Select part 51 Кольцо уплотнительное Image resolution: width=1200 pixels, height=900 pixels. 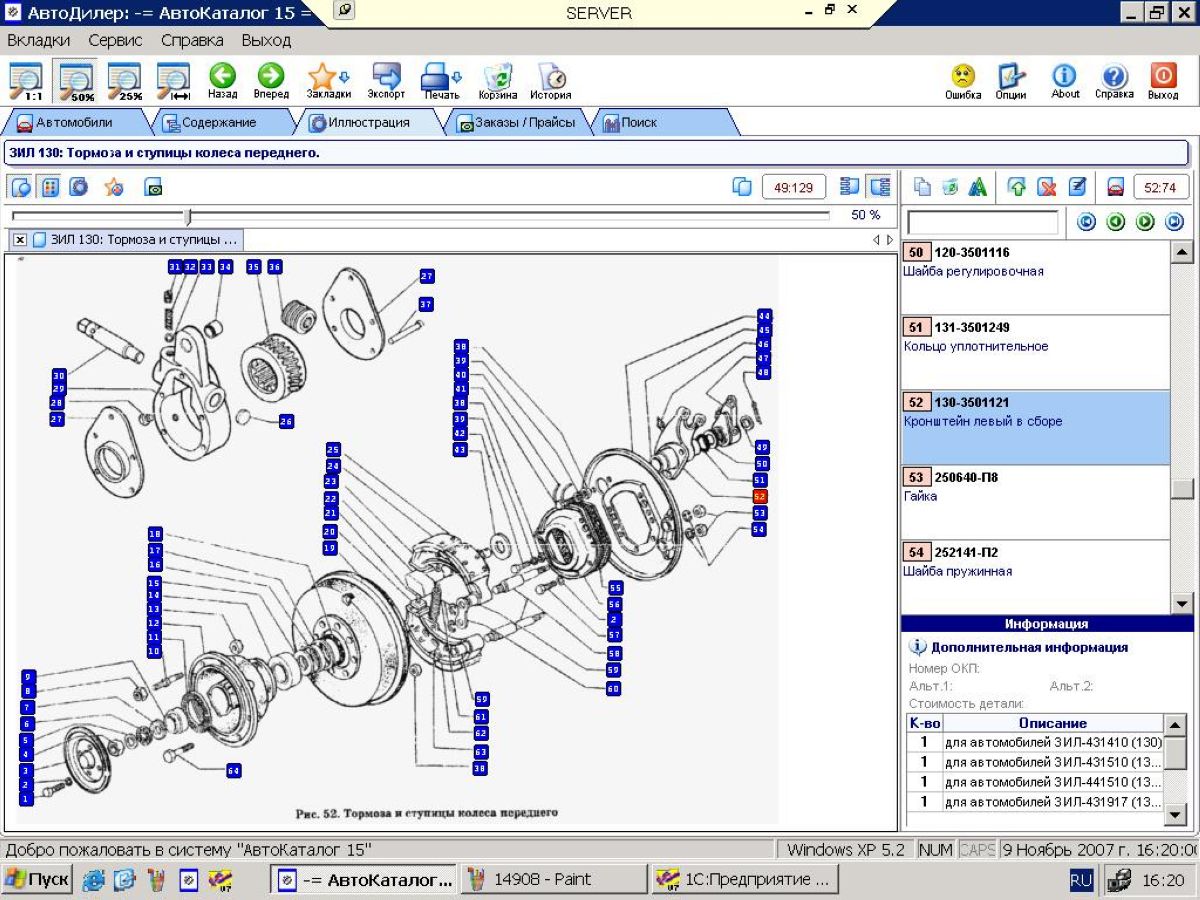tap(1035, 353)
